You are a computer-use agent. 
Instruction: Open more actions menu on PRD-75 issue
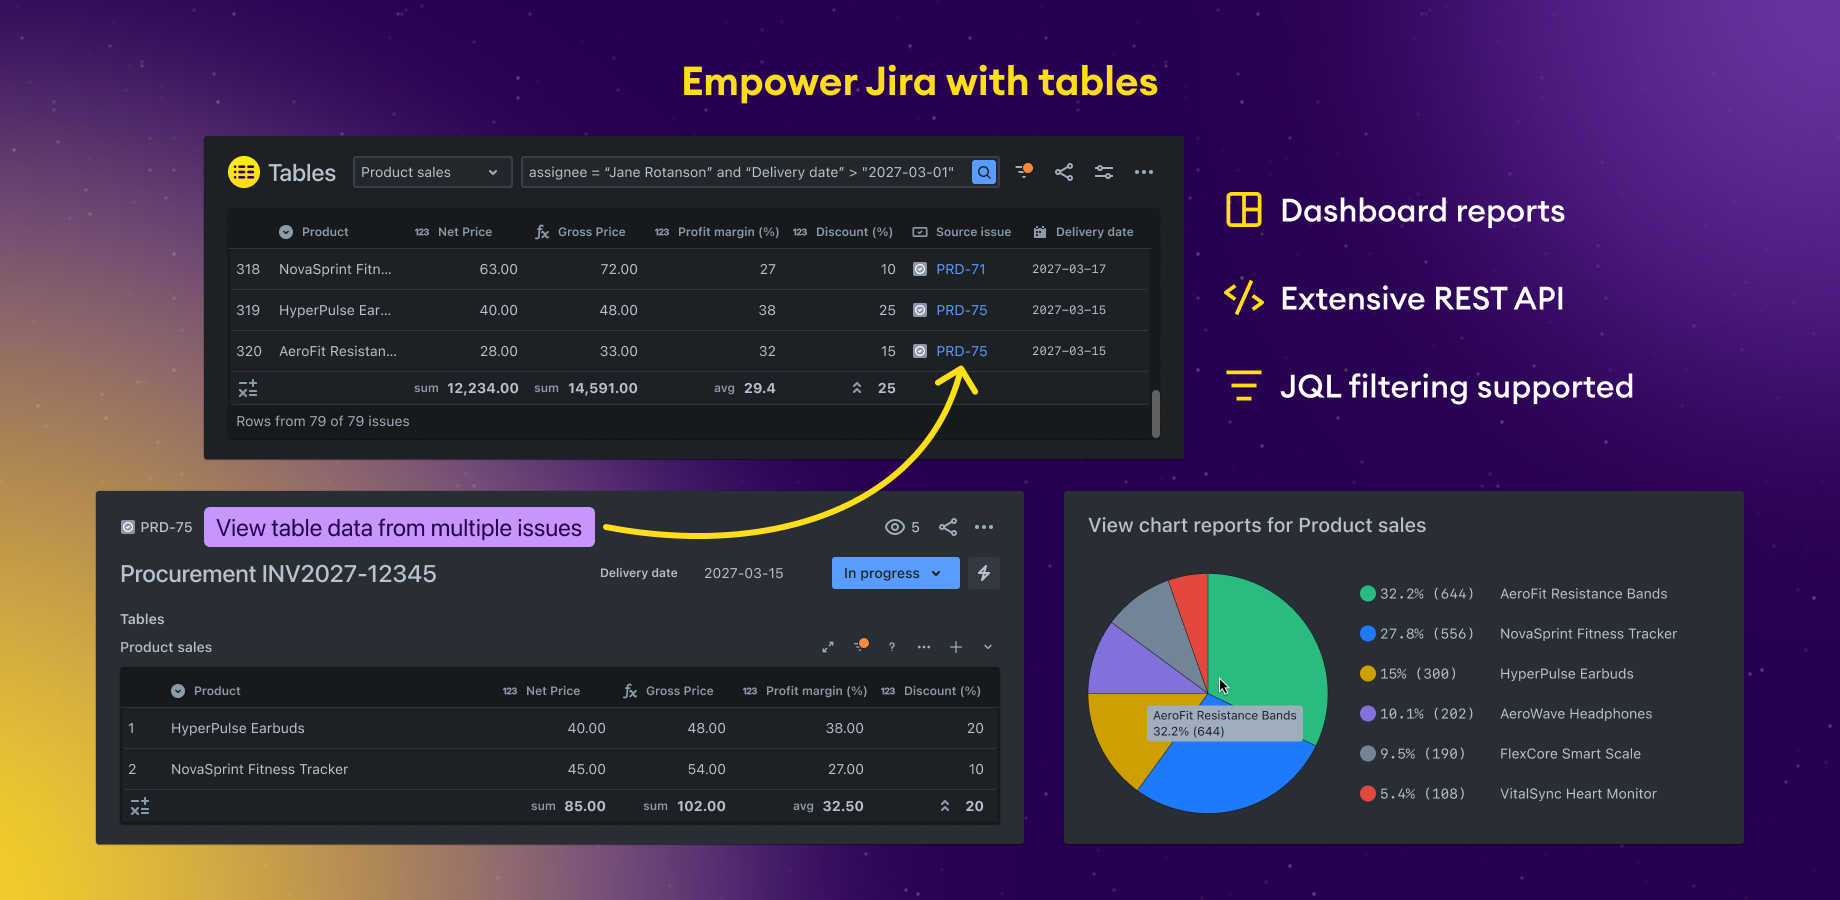tap(984, 527)
